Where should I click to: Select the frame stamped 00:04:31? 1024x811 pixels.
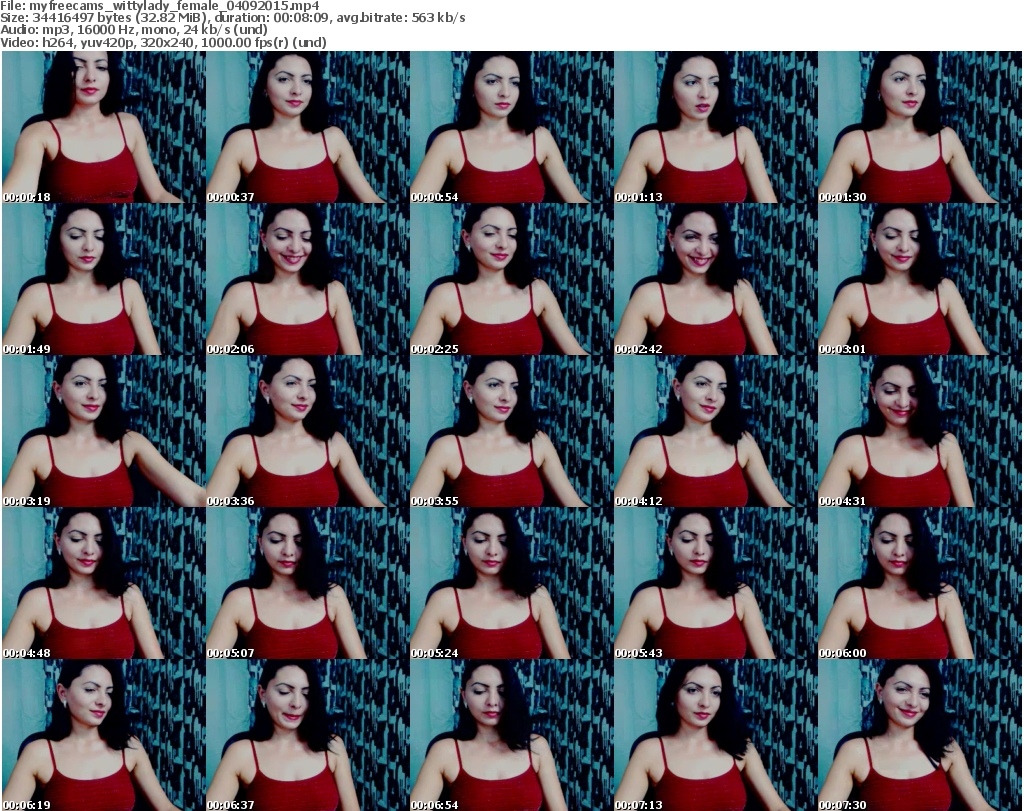[x=920, y=432]
